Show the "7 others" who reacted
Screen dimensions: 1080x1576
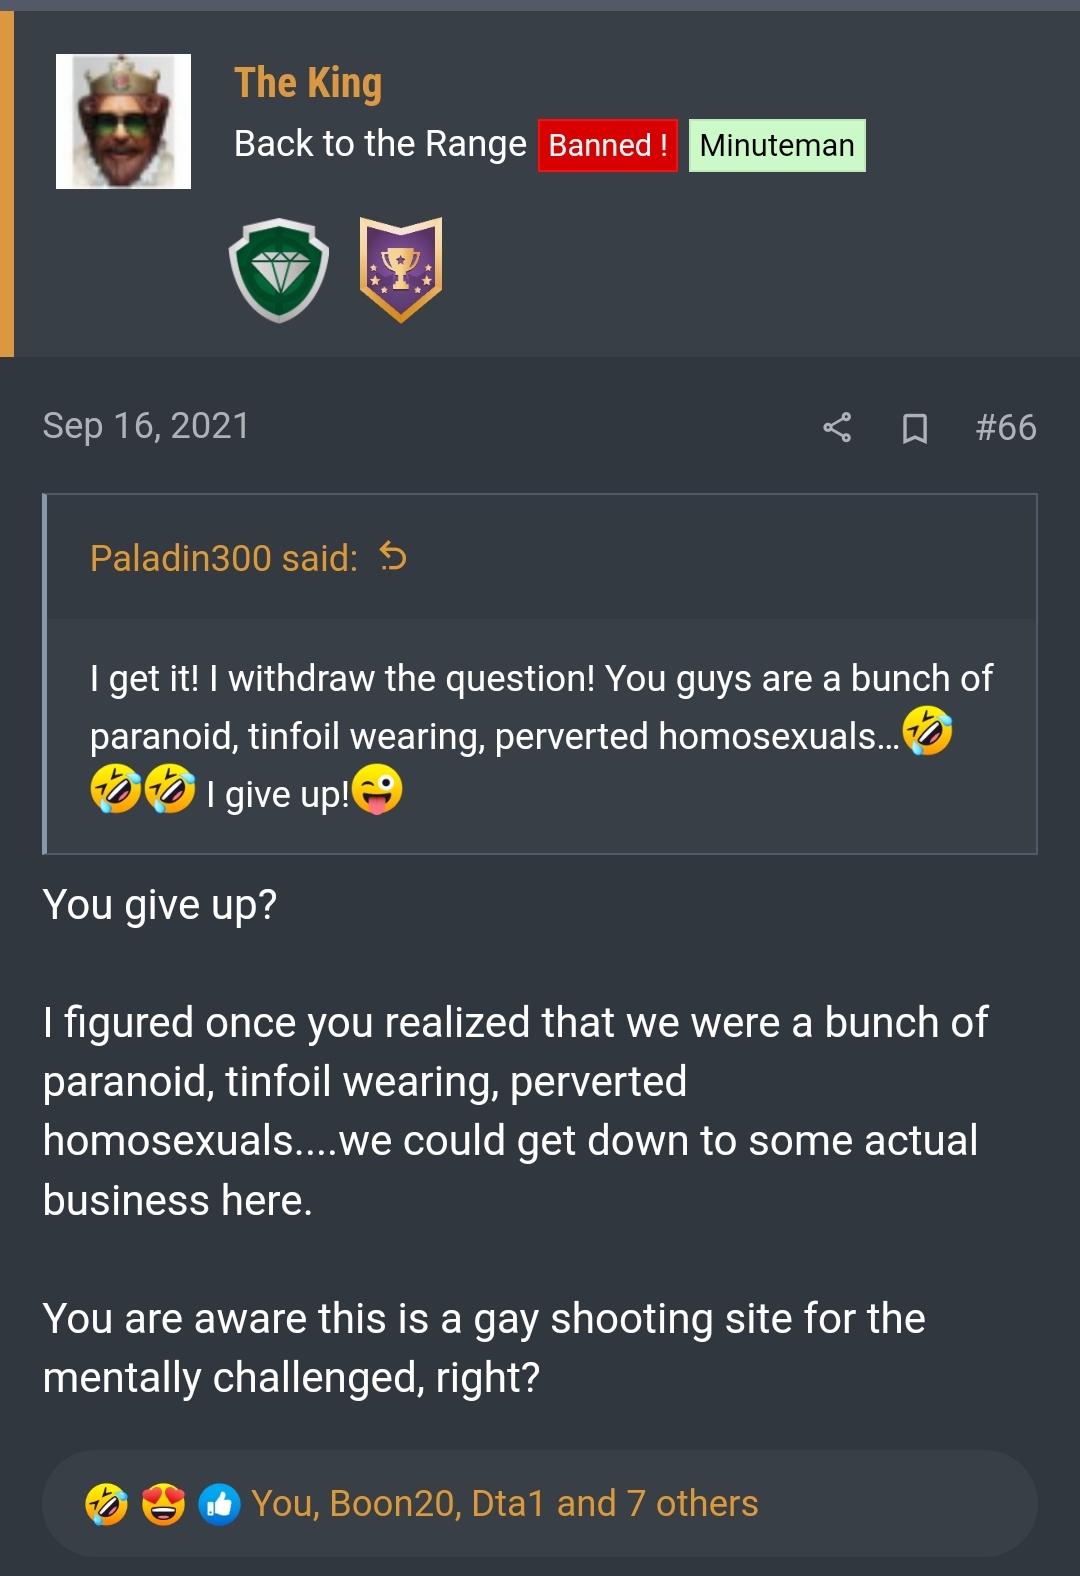tap(692, 1504)
